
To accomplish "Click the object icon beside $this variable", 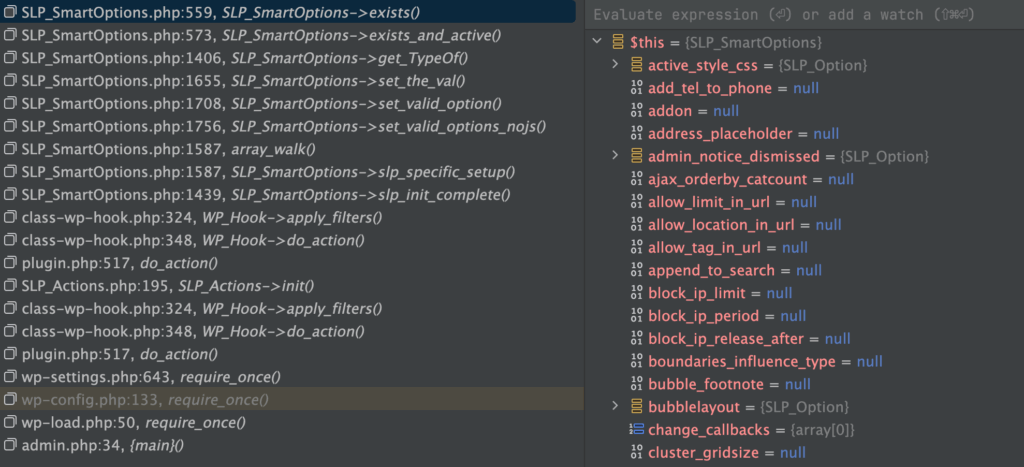I will coord(618,42).
